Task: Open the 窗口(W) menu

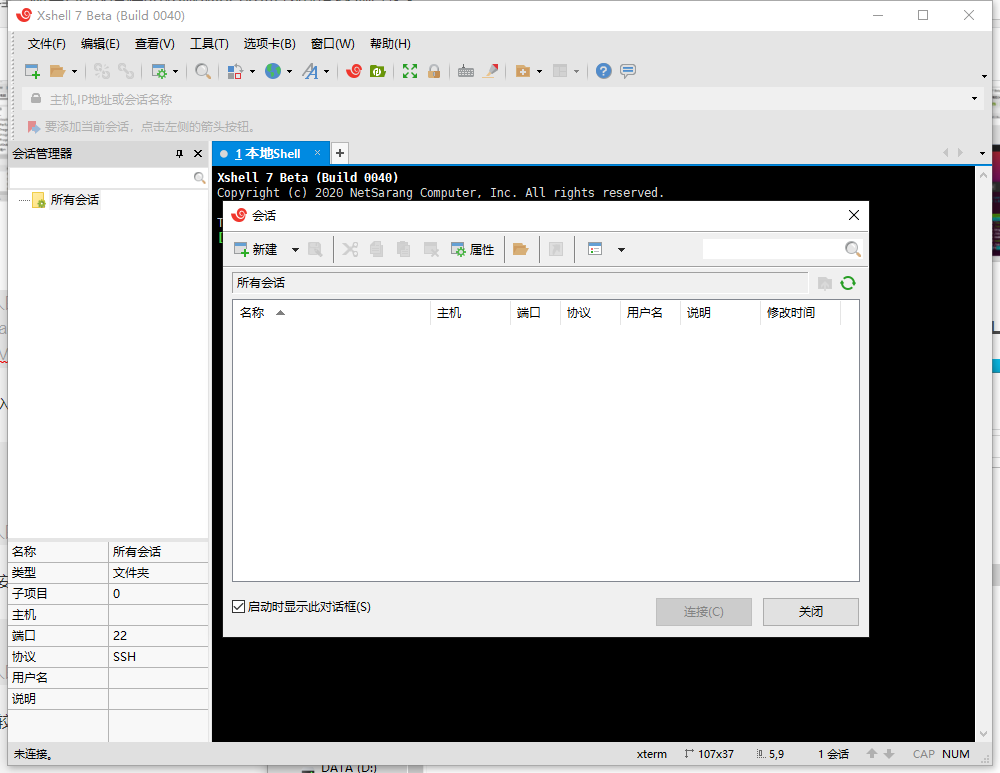Action: pos(332,44)
